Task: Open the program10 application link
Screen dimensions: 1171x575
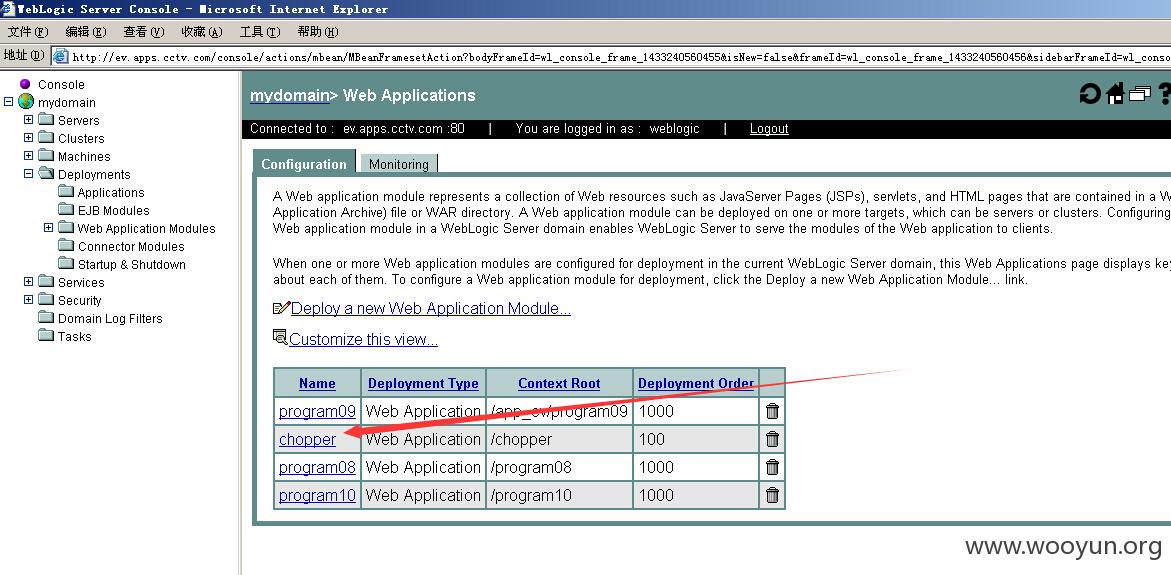Action: coord(317,495)
